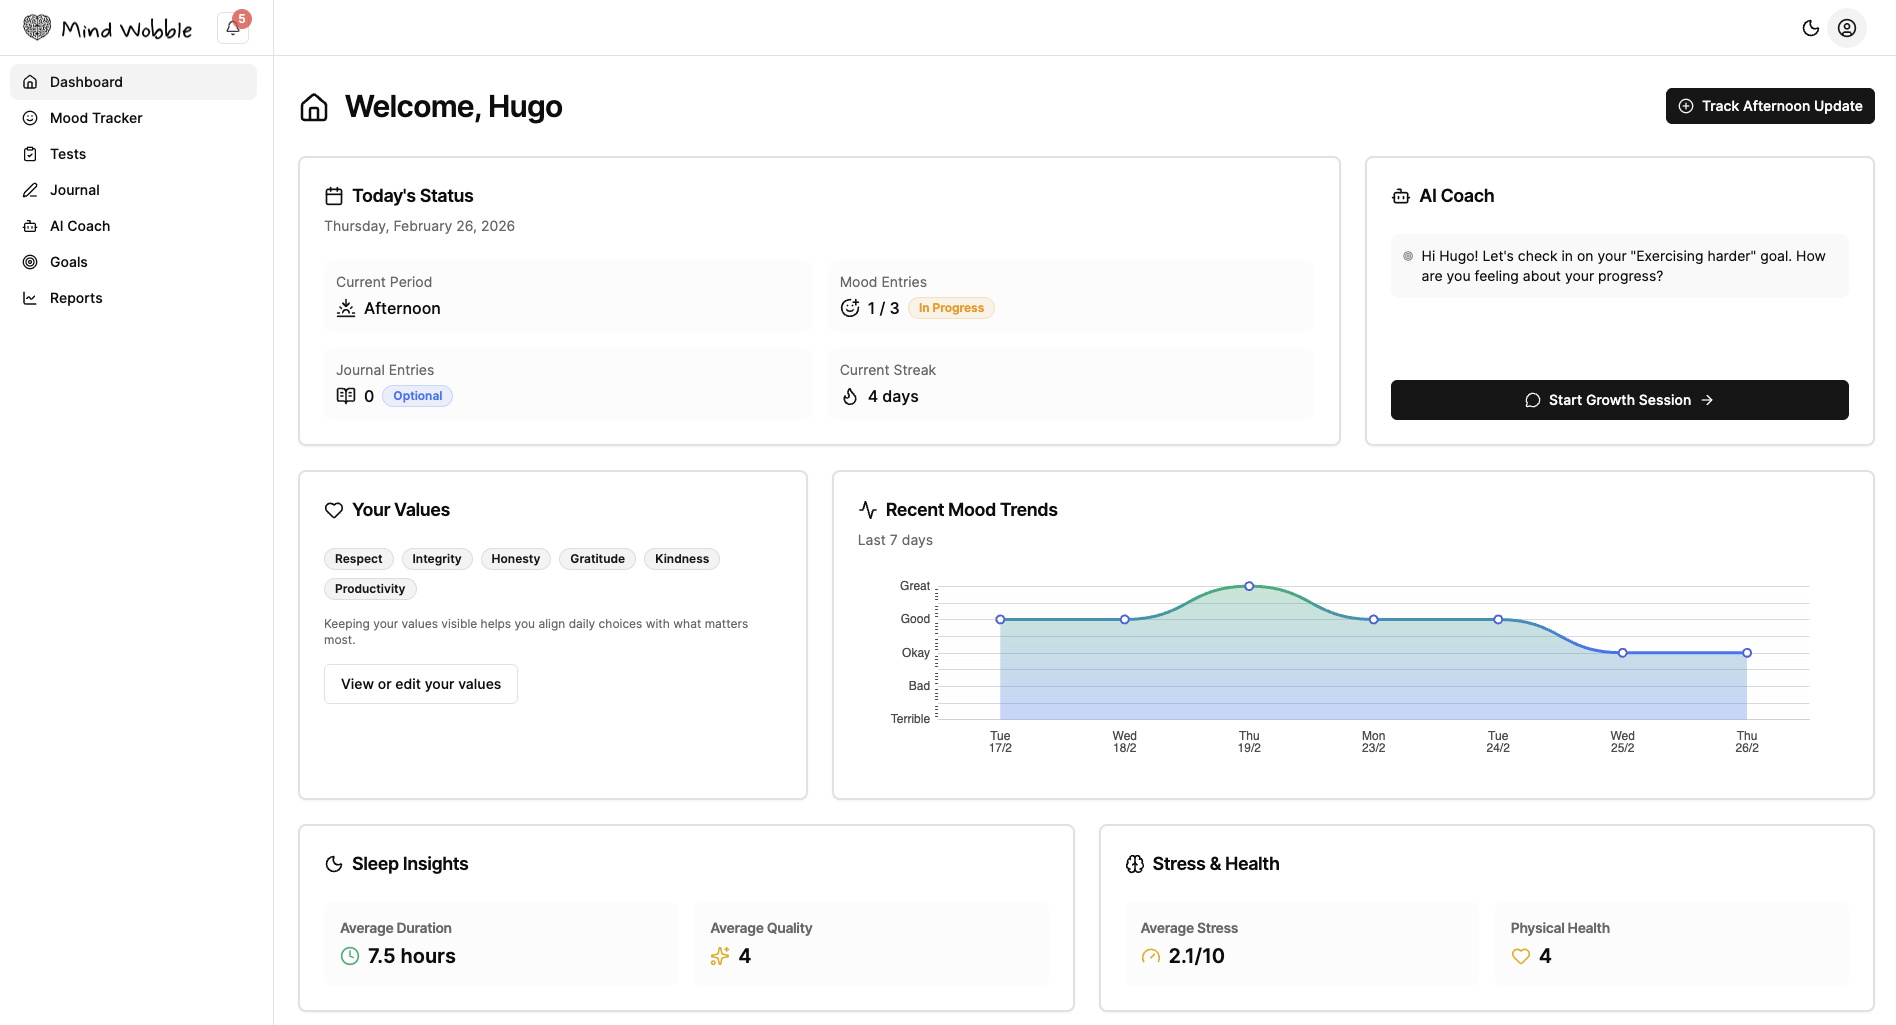Click the Track Afternoon Update button
The width and height of the screenshot is (1896, 1025).
(1770, 106)
